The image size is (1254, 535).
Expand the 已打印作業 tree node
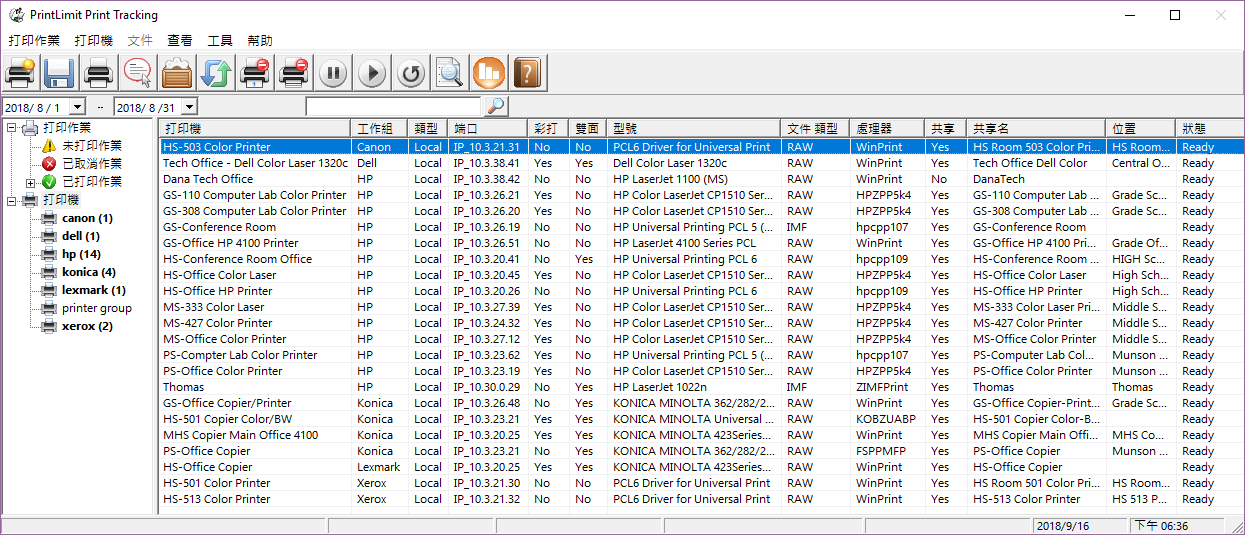[30, 182]
